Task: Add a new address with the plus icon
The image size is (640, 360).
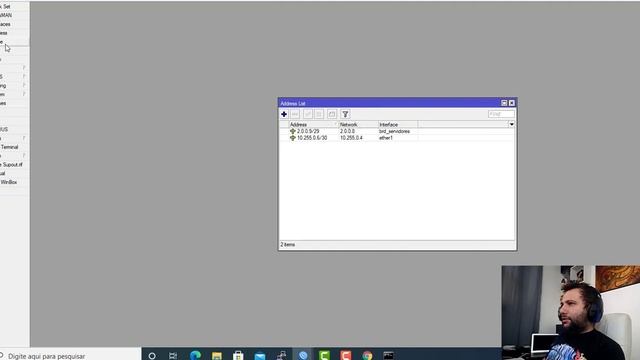Action: click(x=284, y=114)
